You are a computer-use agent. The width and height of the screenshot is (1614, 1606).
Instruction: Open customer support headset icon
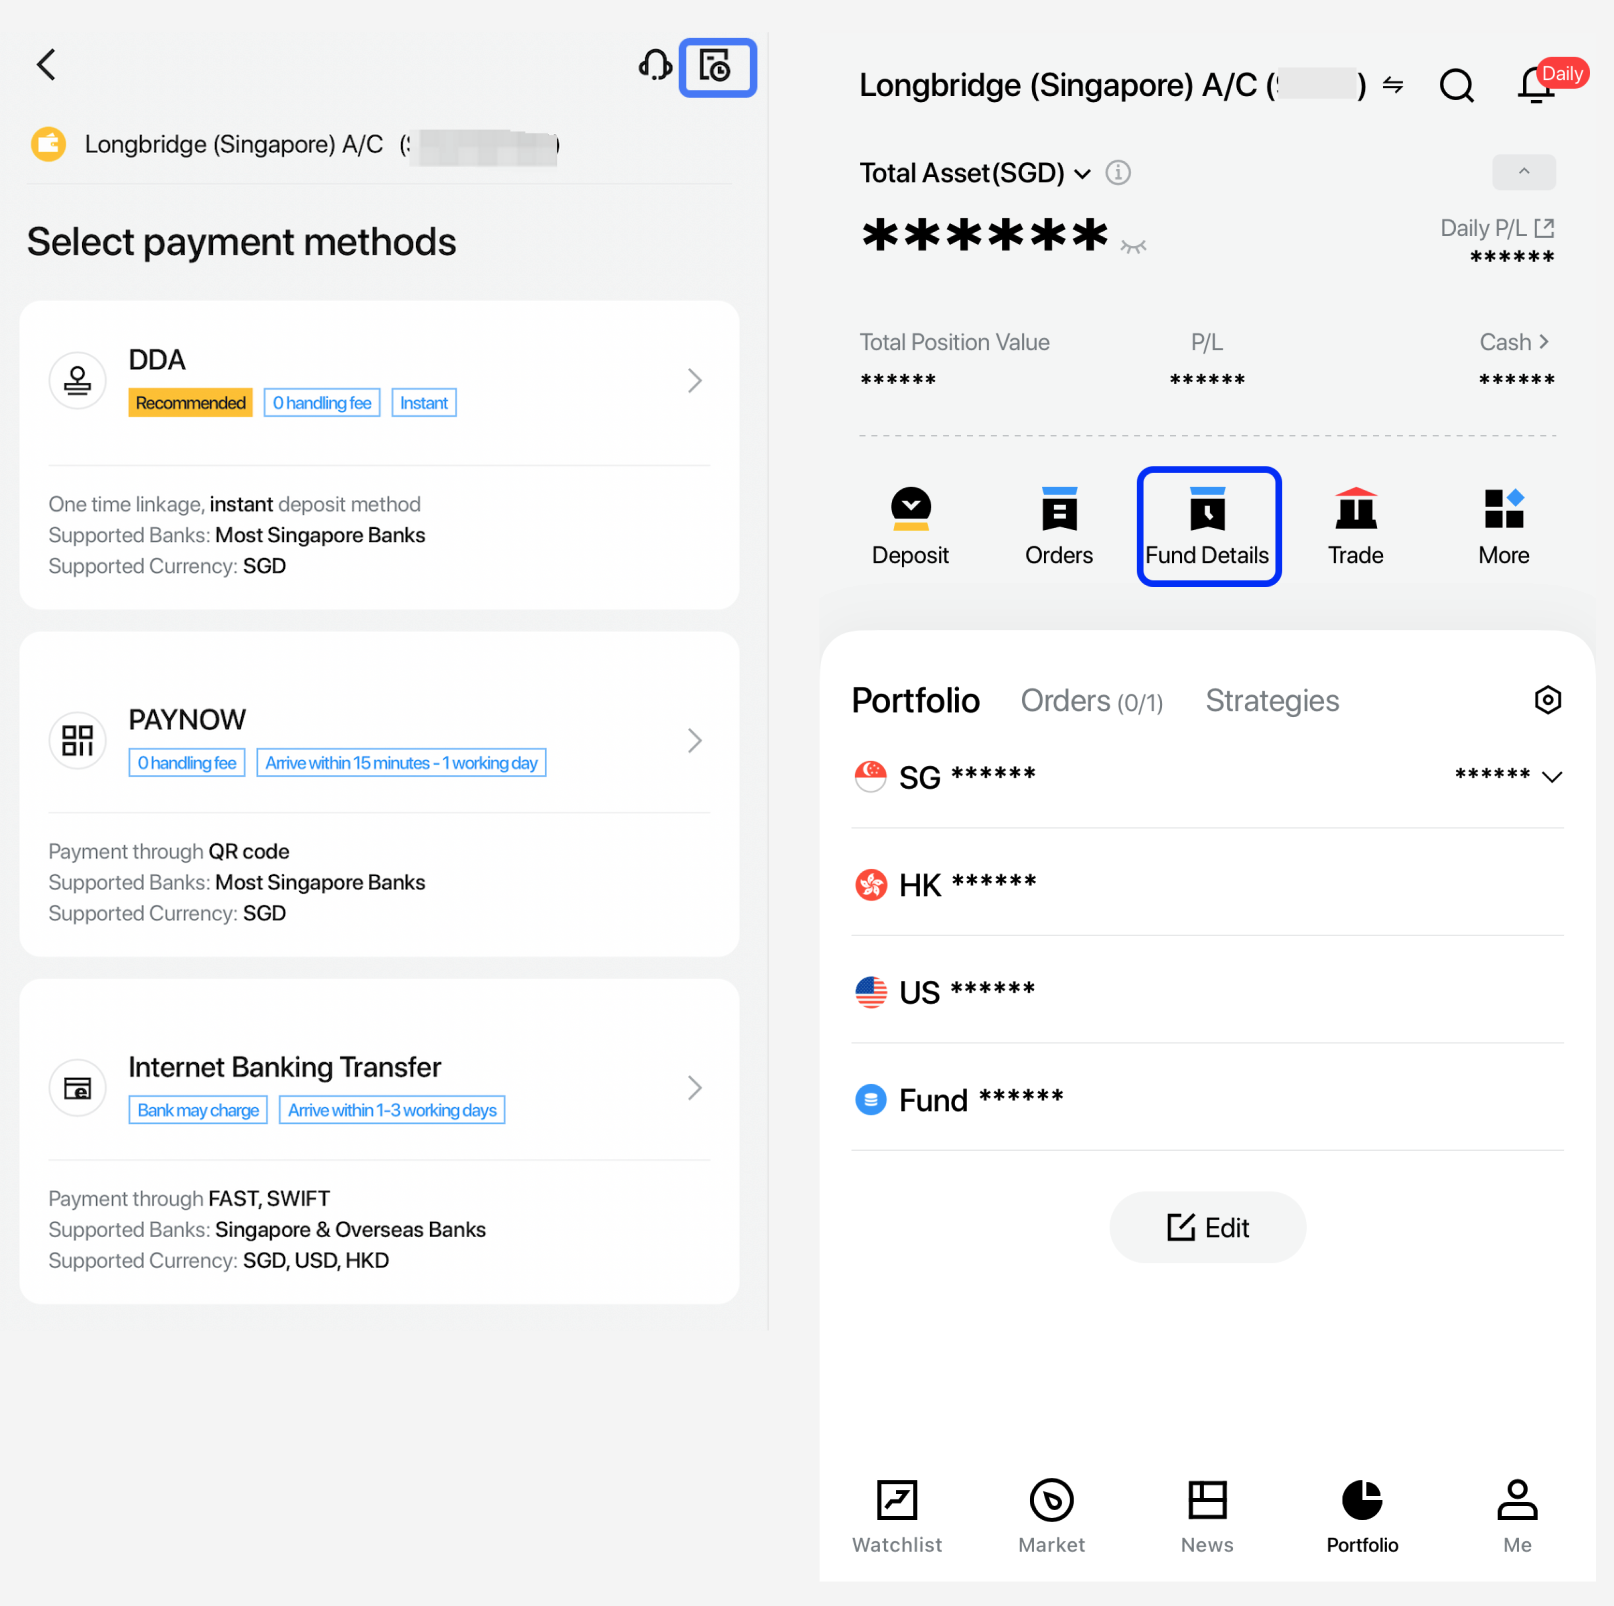click(655, 66)
